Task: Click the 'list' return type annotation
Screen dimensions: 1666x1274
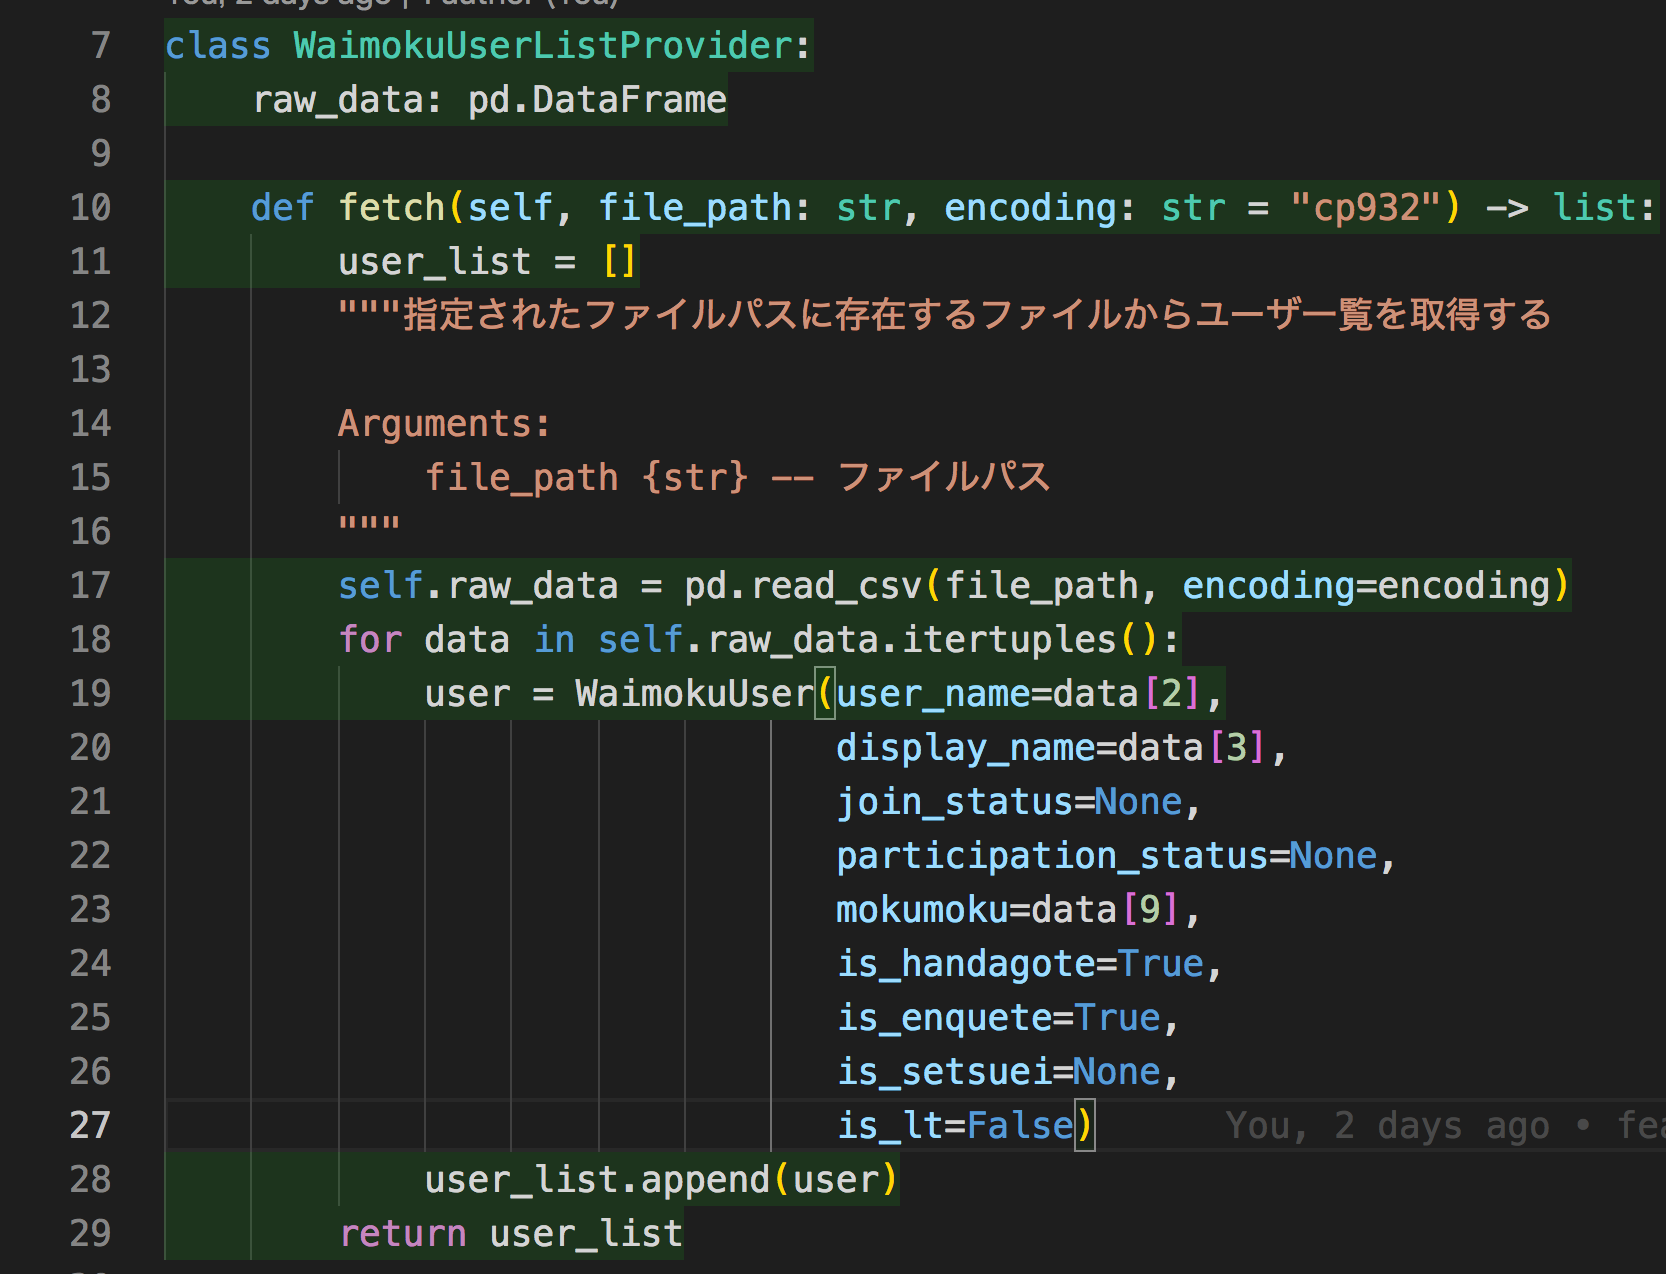Action: pyautogui.click(x=1594, y=208)
